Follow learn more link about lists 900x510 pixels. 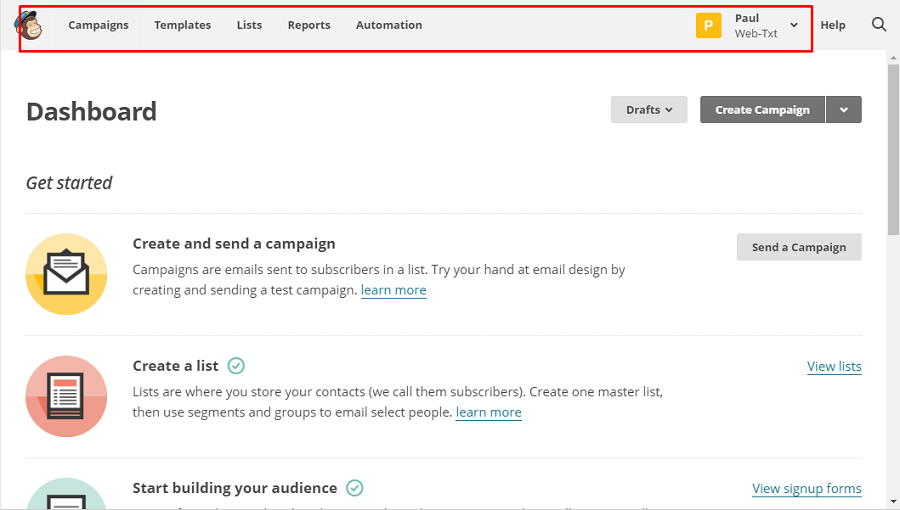pos(488,412)
